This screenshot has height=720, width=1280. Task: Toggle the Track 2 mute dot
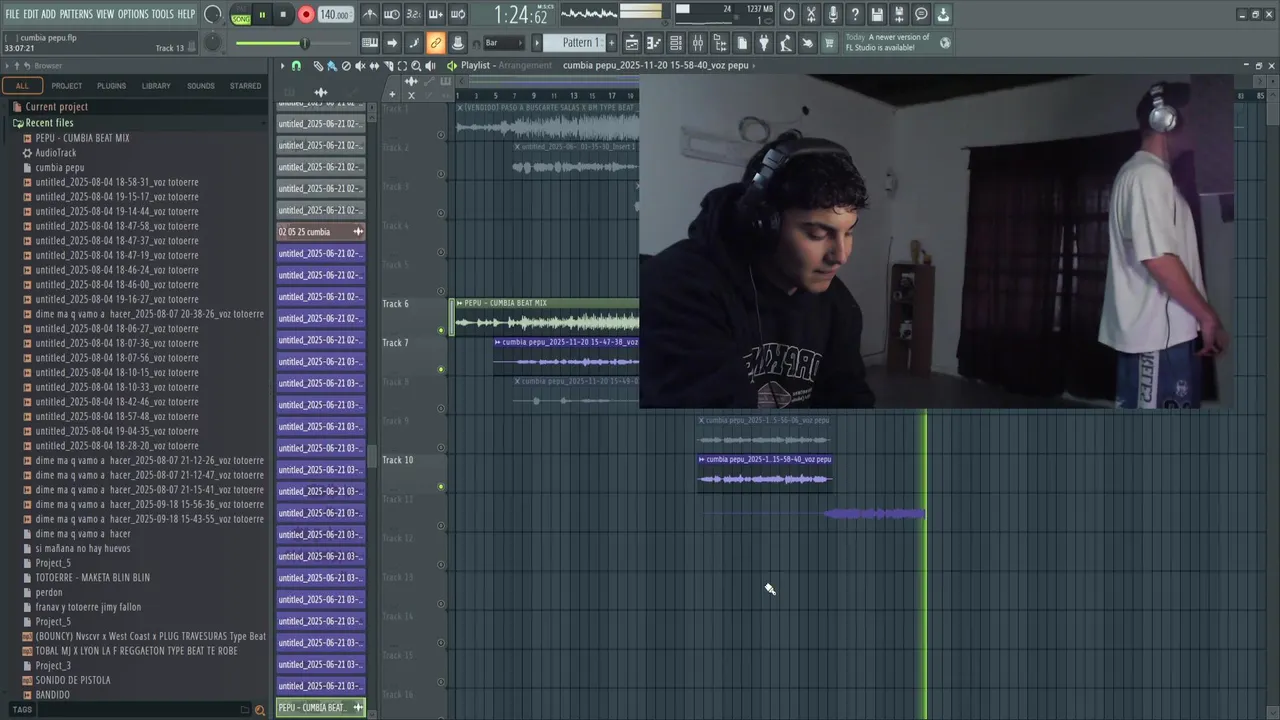coord(441,174)
